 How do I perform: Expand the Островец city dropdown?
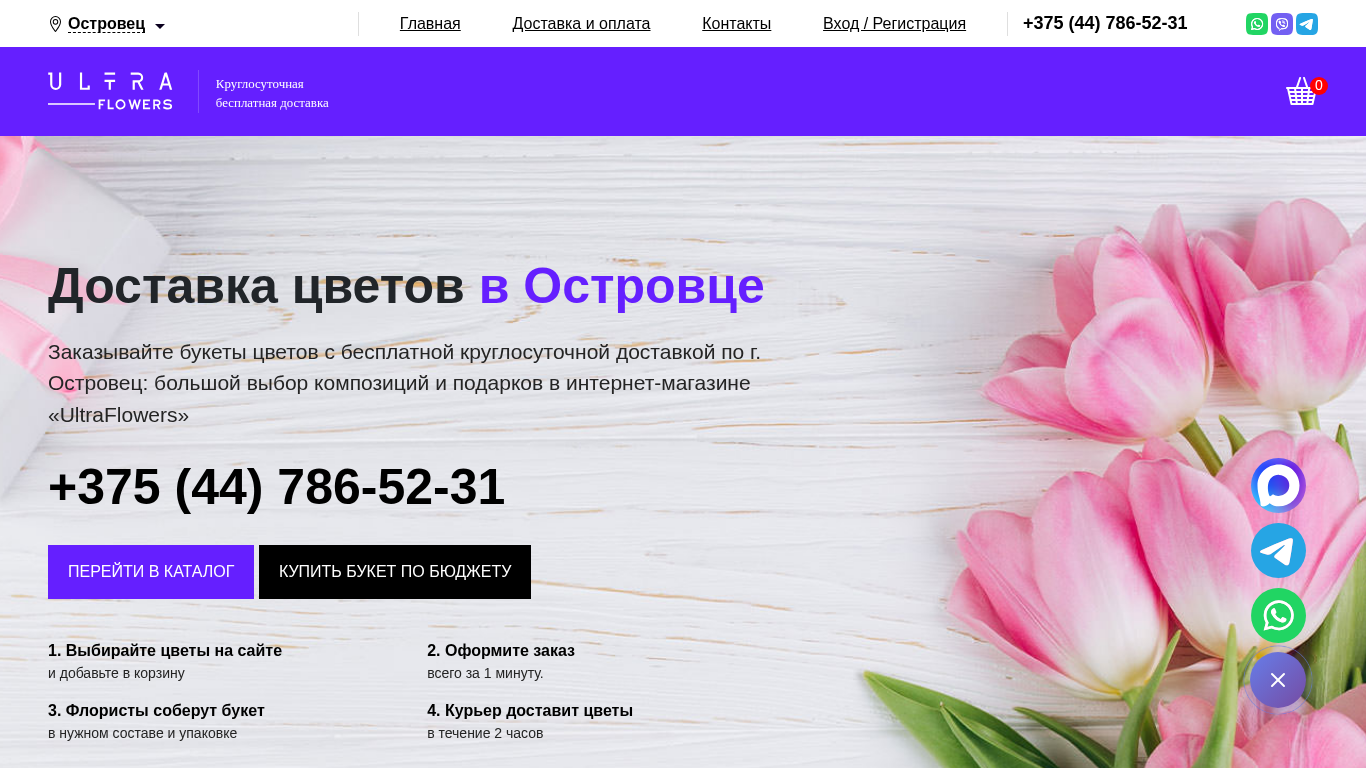click(x=107, y=24)
